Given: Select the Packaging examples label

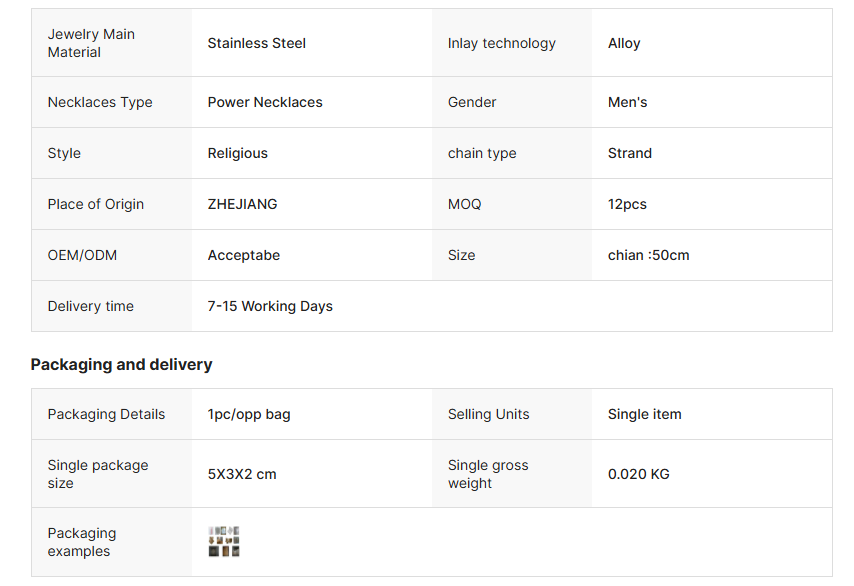Looking at the screenshot, I should (x=82, y=542).
